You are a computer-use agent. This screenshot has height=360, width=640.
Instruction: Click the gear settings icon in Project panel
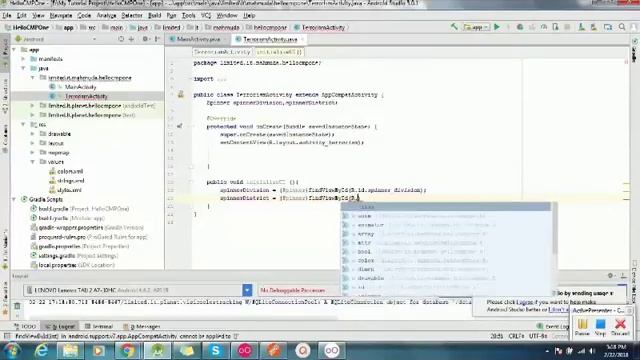[145, 39]
